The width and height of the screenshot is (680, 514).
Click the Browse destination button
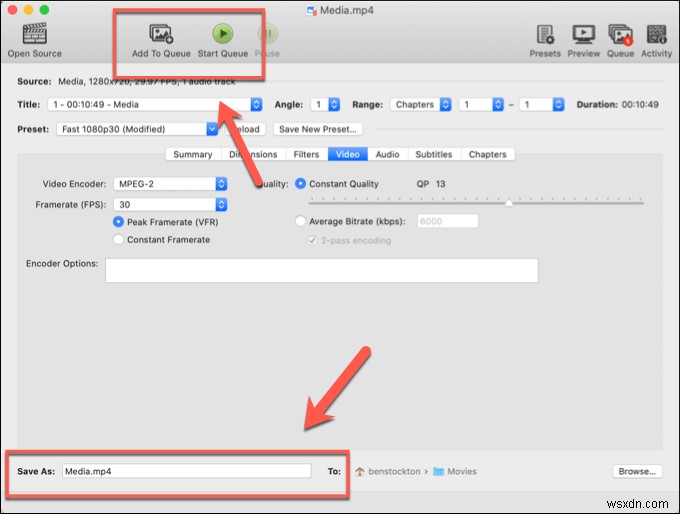click(x=637, y=471)
